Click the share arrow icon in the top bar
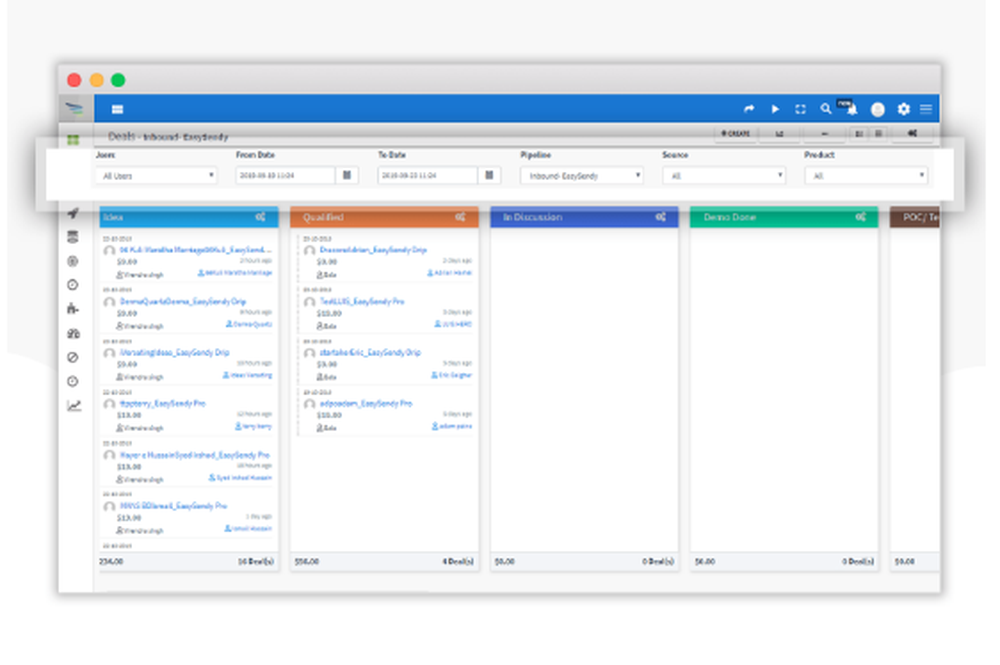 pos(749,109)
